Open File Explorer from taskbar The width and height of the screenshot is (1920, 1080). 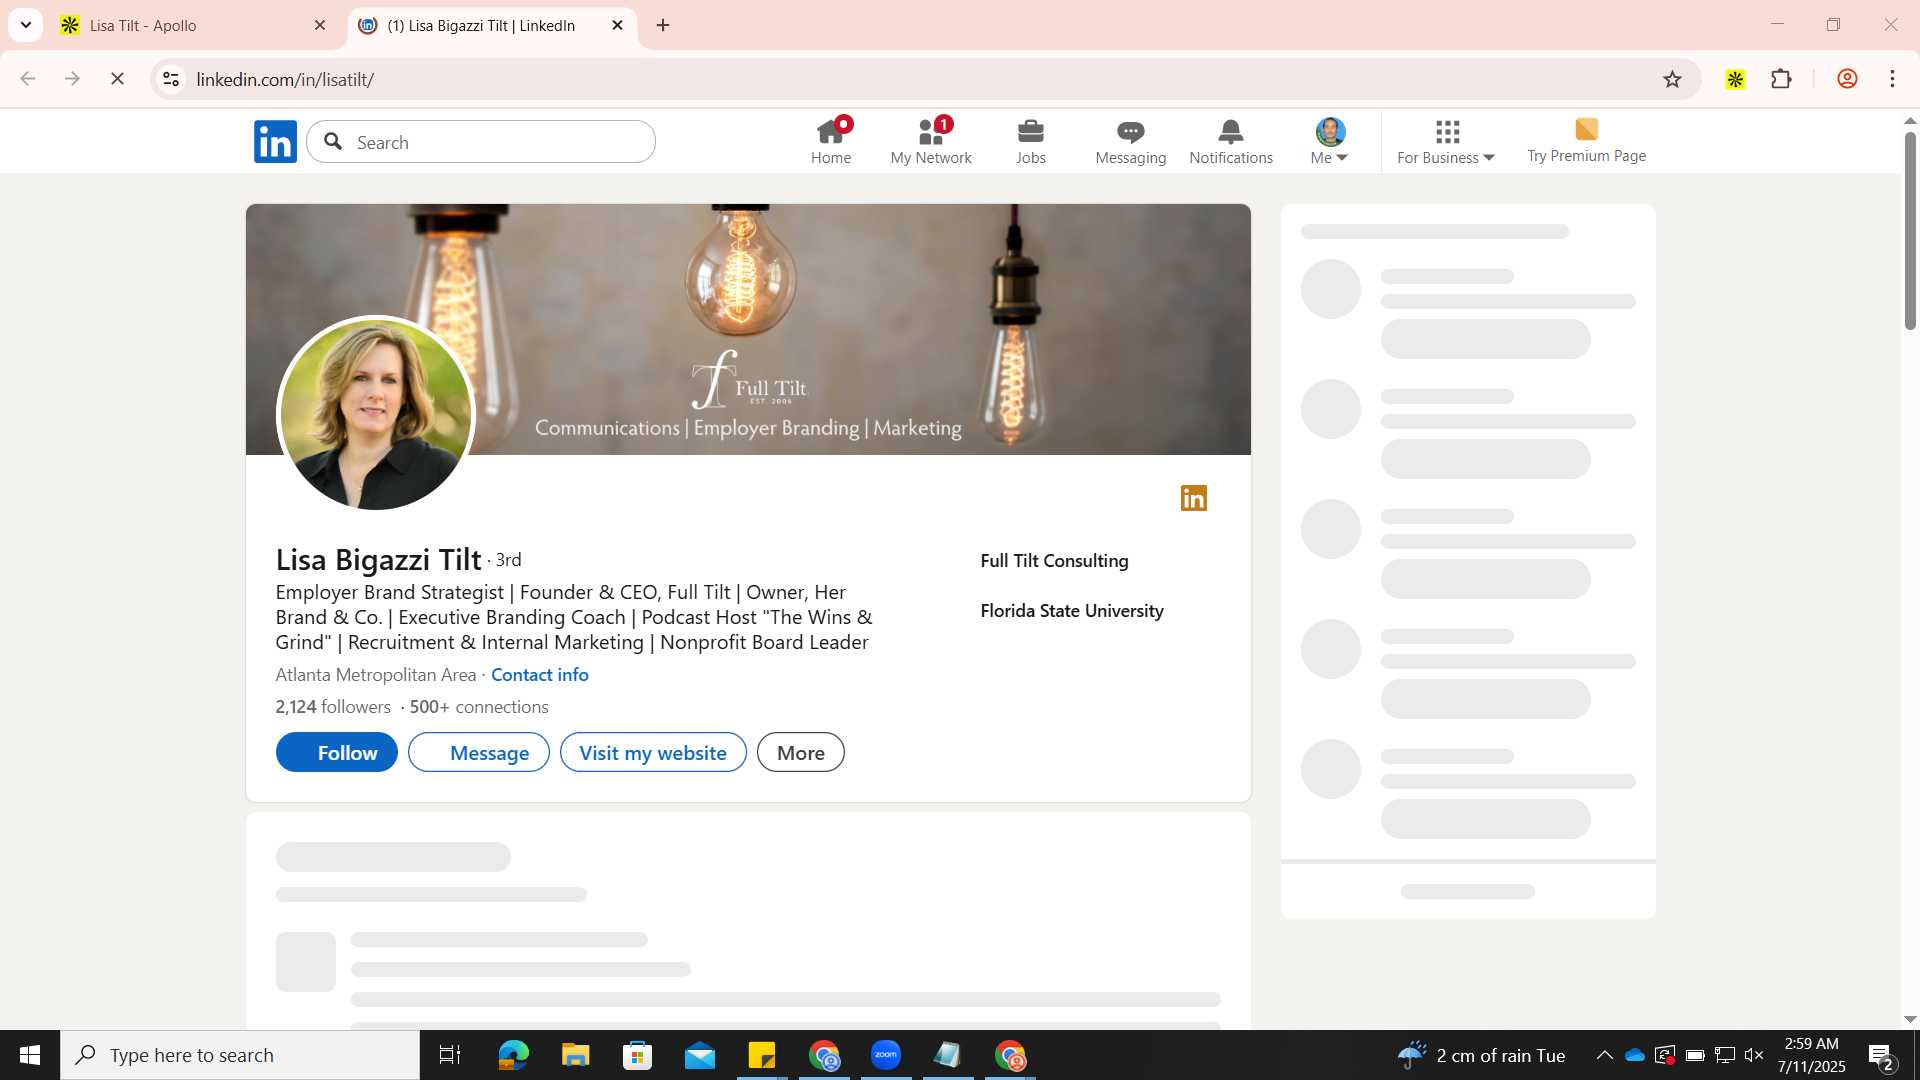(575, 1055)
